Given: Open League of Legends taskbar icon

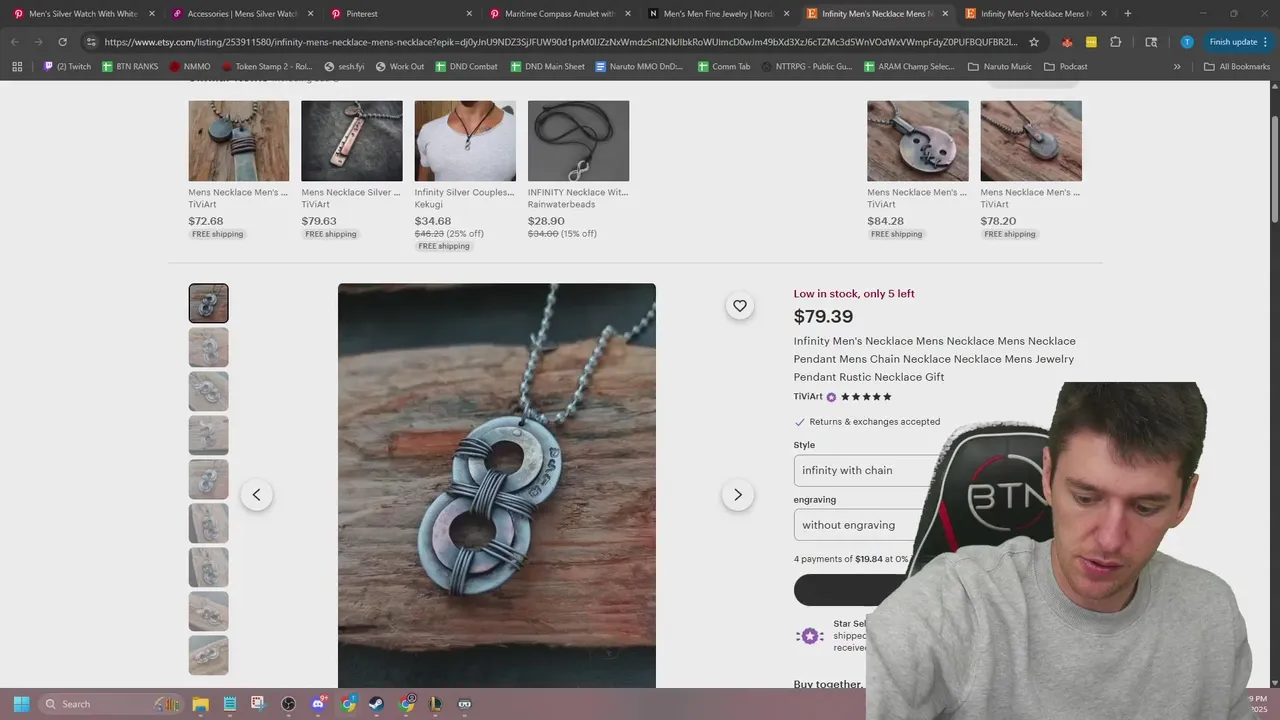Looking at the screenshot, I should [x=435, y=704].
